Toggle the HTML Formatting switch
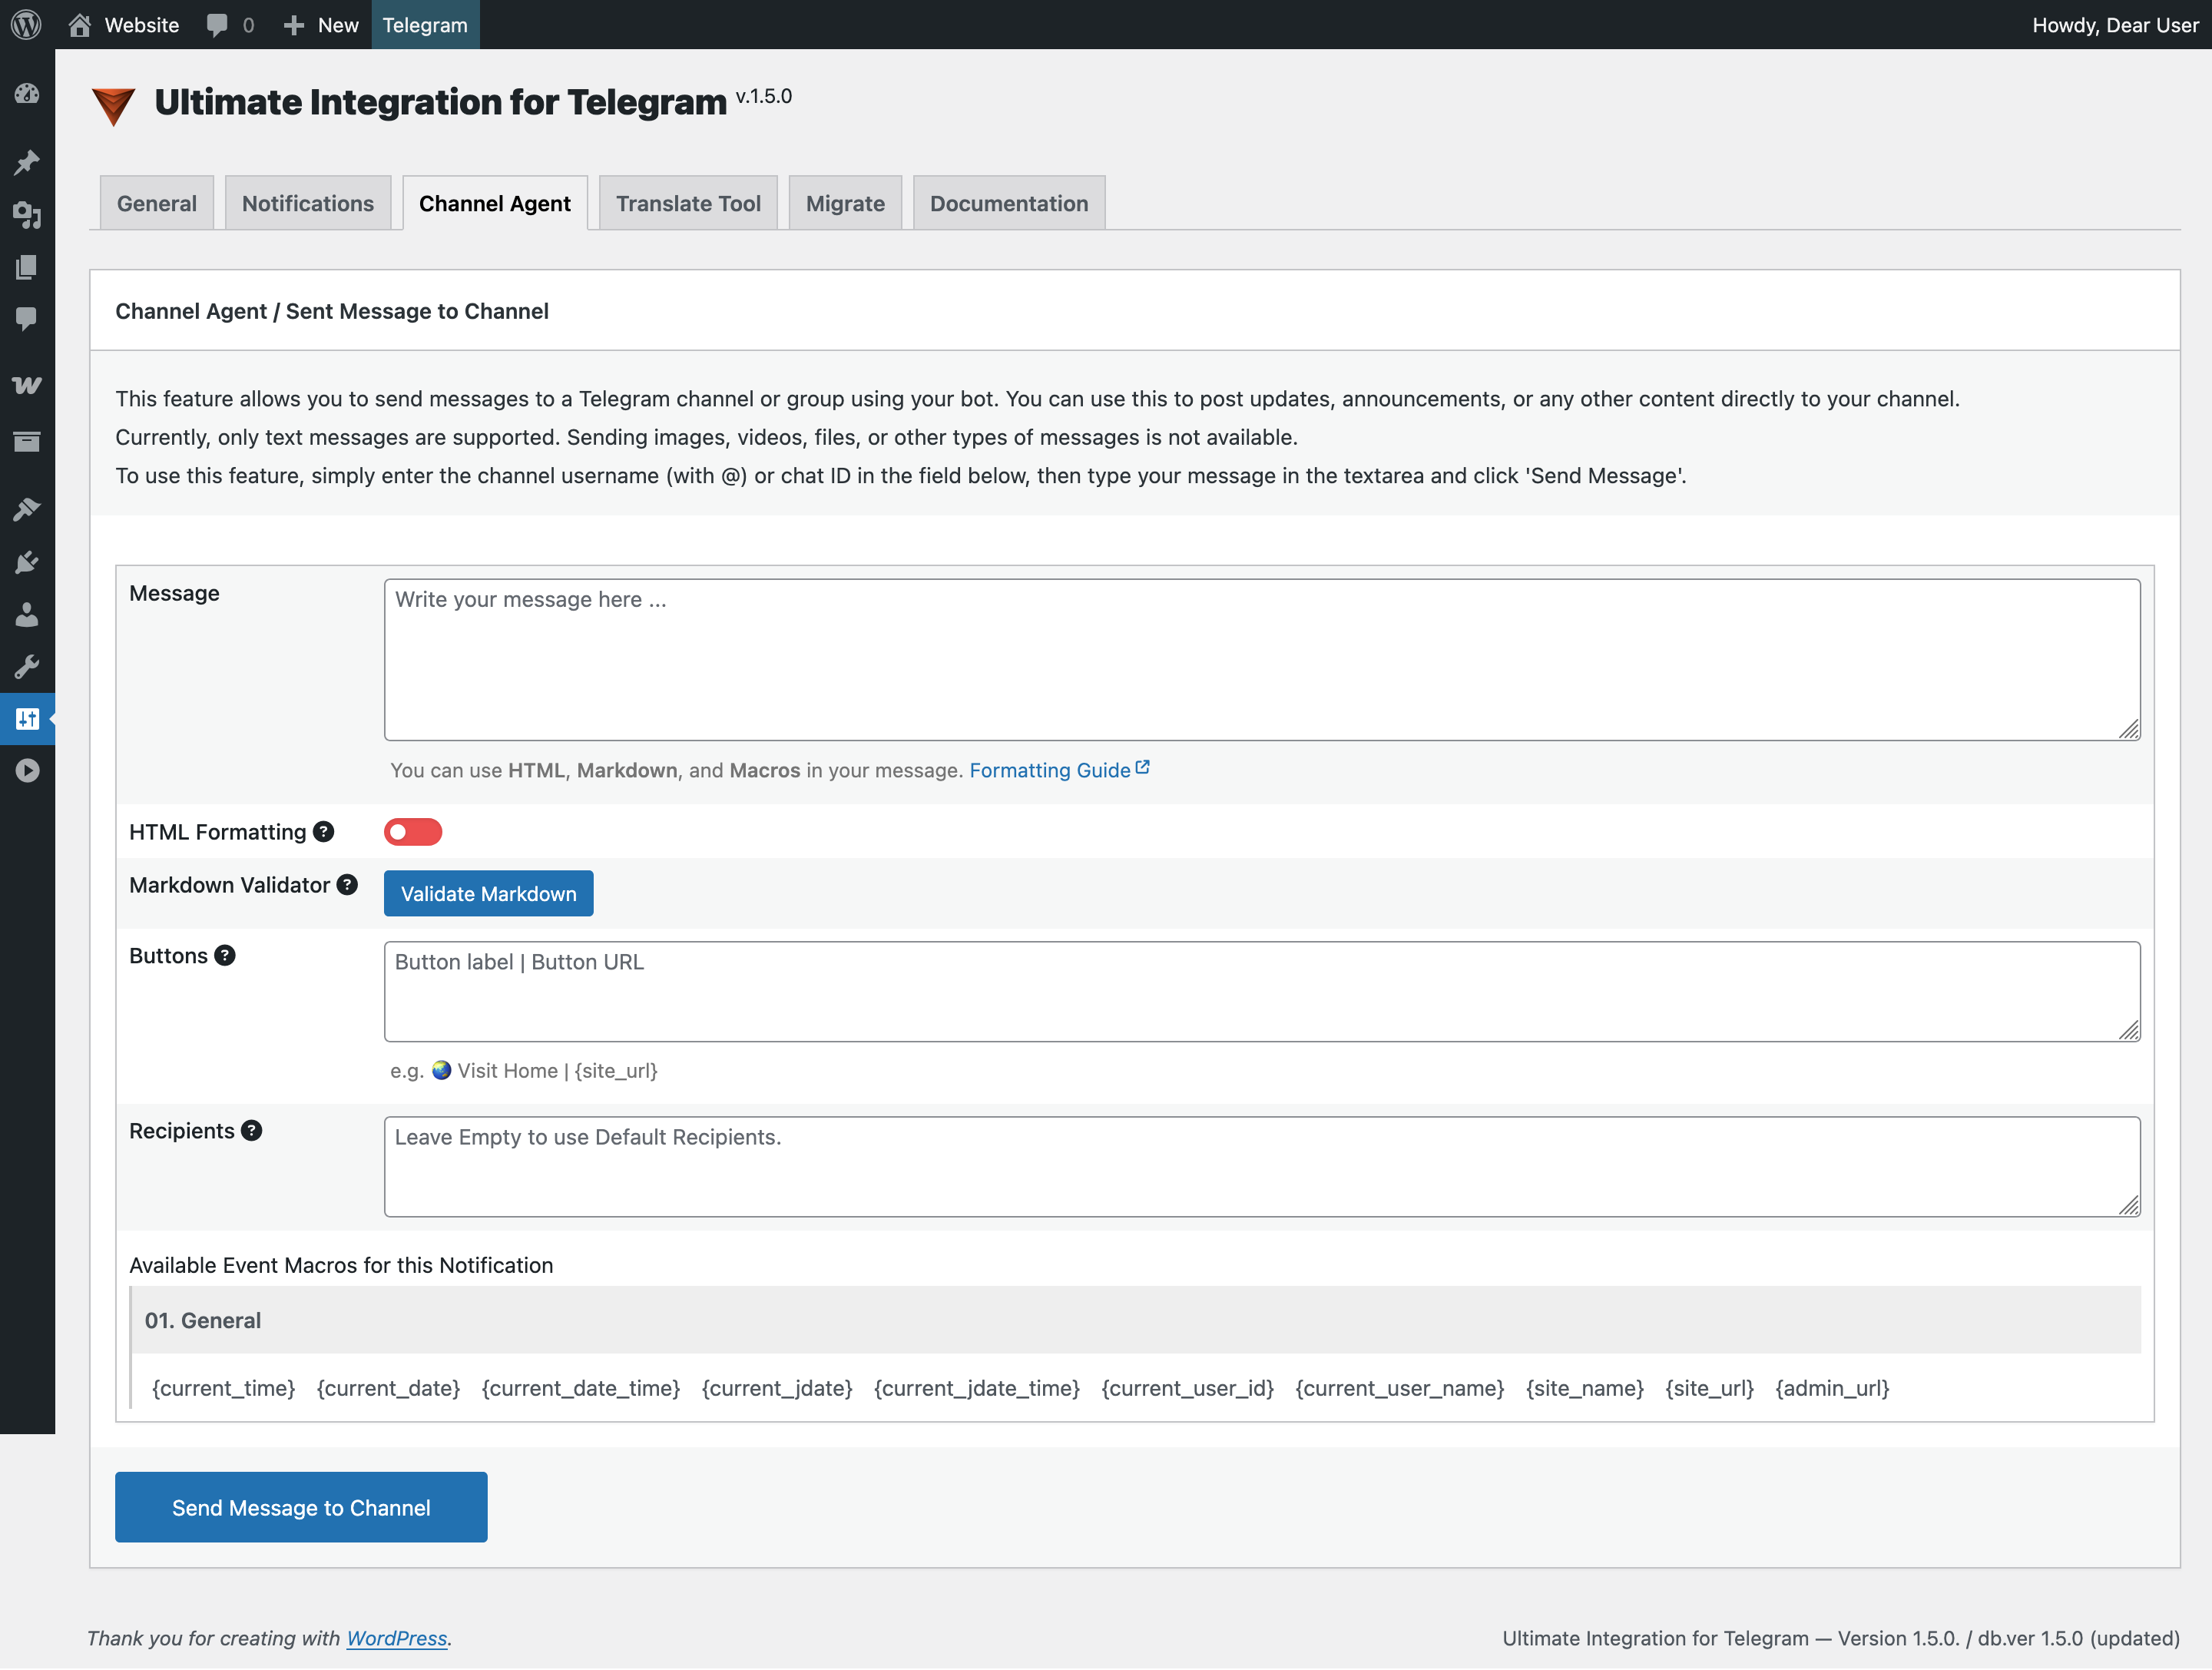The height and width of the screenshot is (1670, 2212). tap(413, 831)
